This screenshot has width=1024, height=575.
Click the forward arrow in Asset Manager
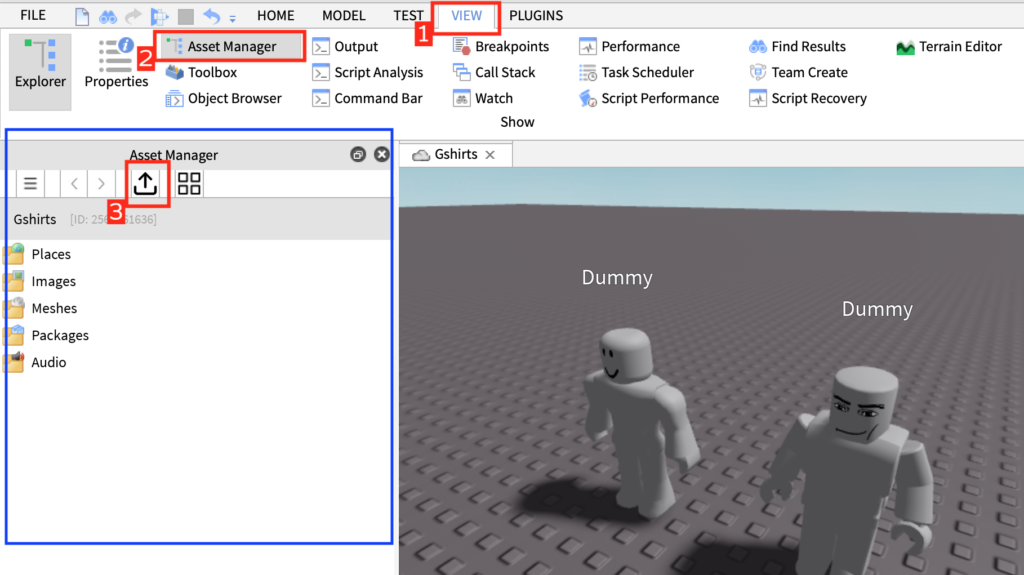click(101, 184)
